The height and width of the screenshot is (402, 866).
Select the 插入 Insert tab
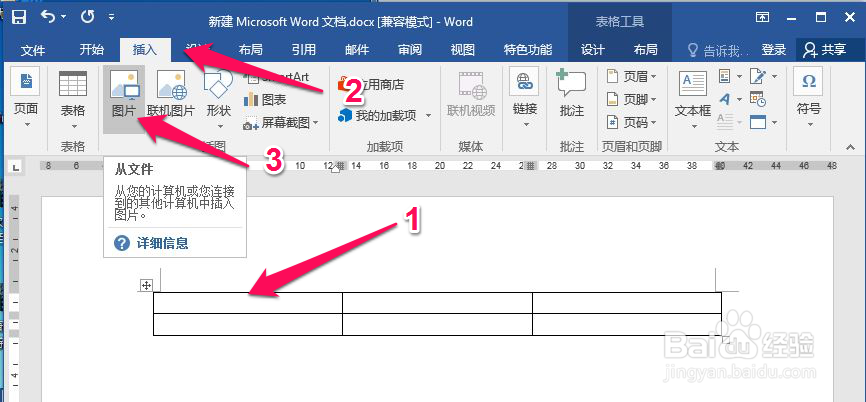145,50
